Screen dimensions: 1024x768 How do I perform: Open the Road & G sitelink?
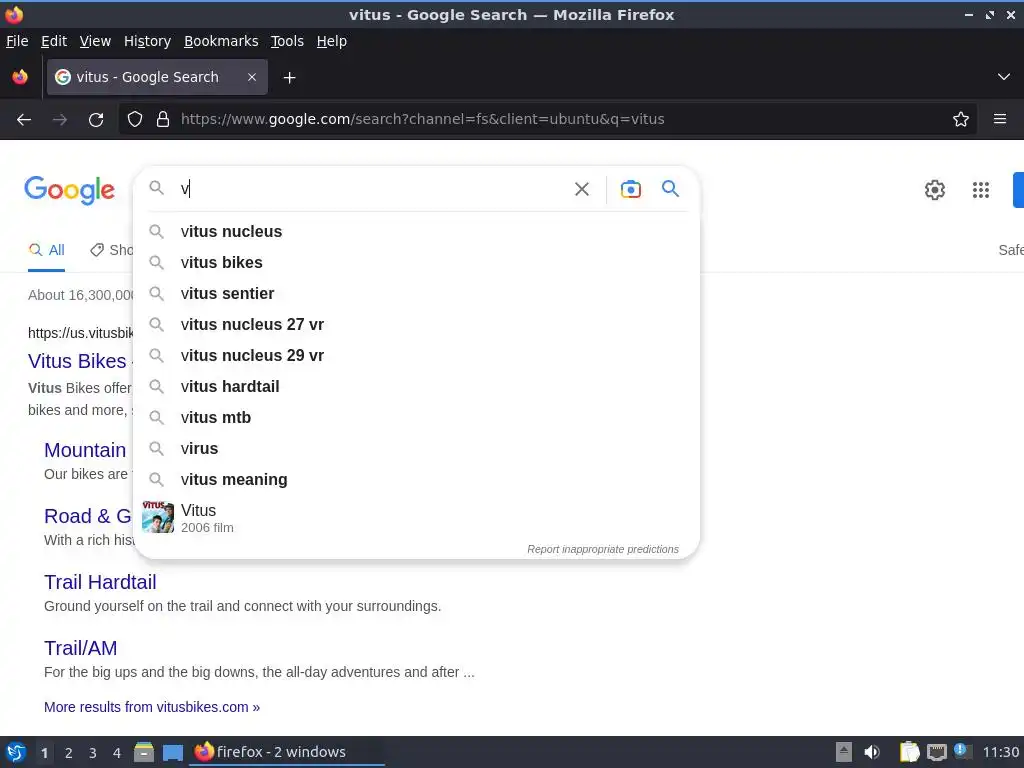click(88, 516)
